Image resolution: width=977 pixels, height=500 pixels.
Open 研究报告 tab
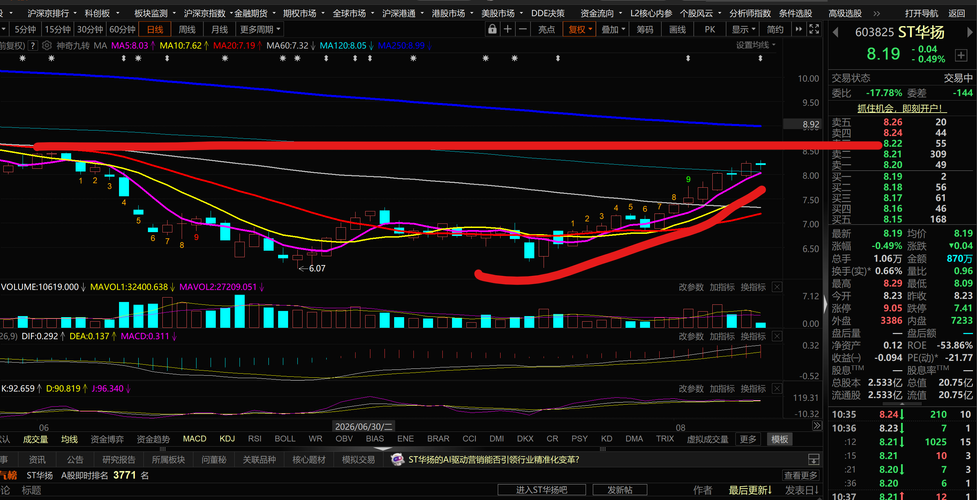pyautogui.click(x=118, y=460)
